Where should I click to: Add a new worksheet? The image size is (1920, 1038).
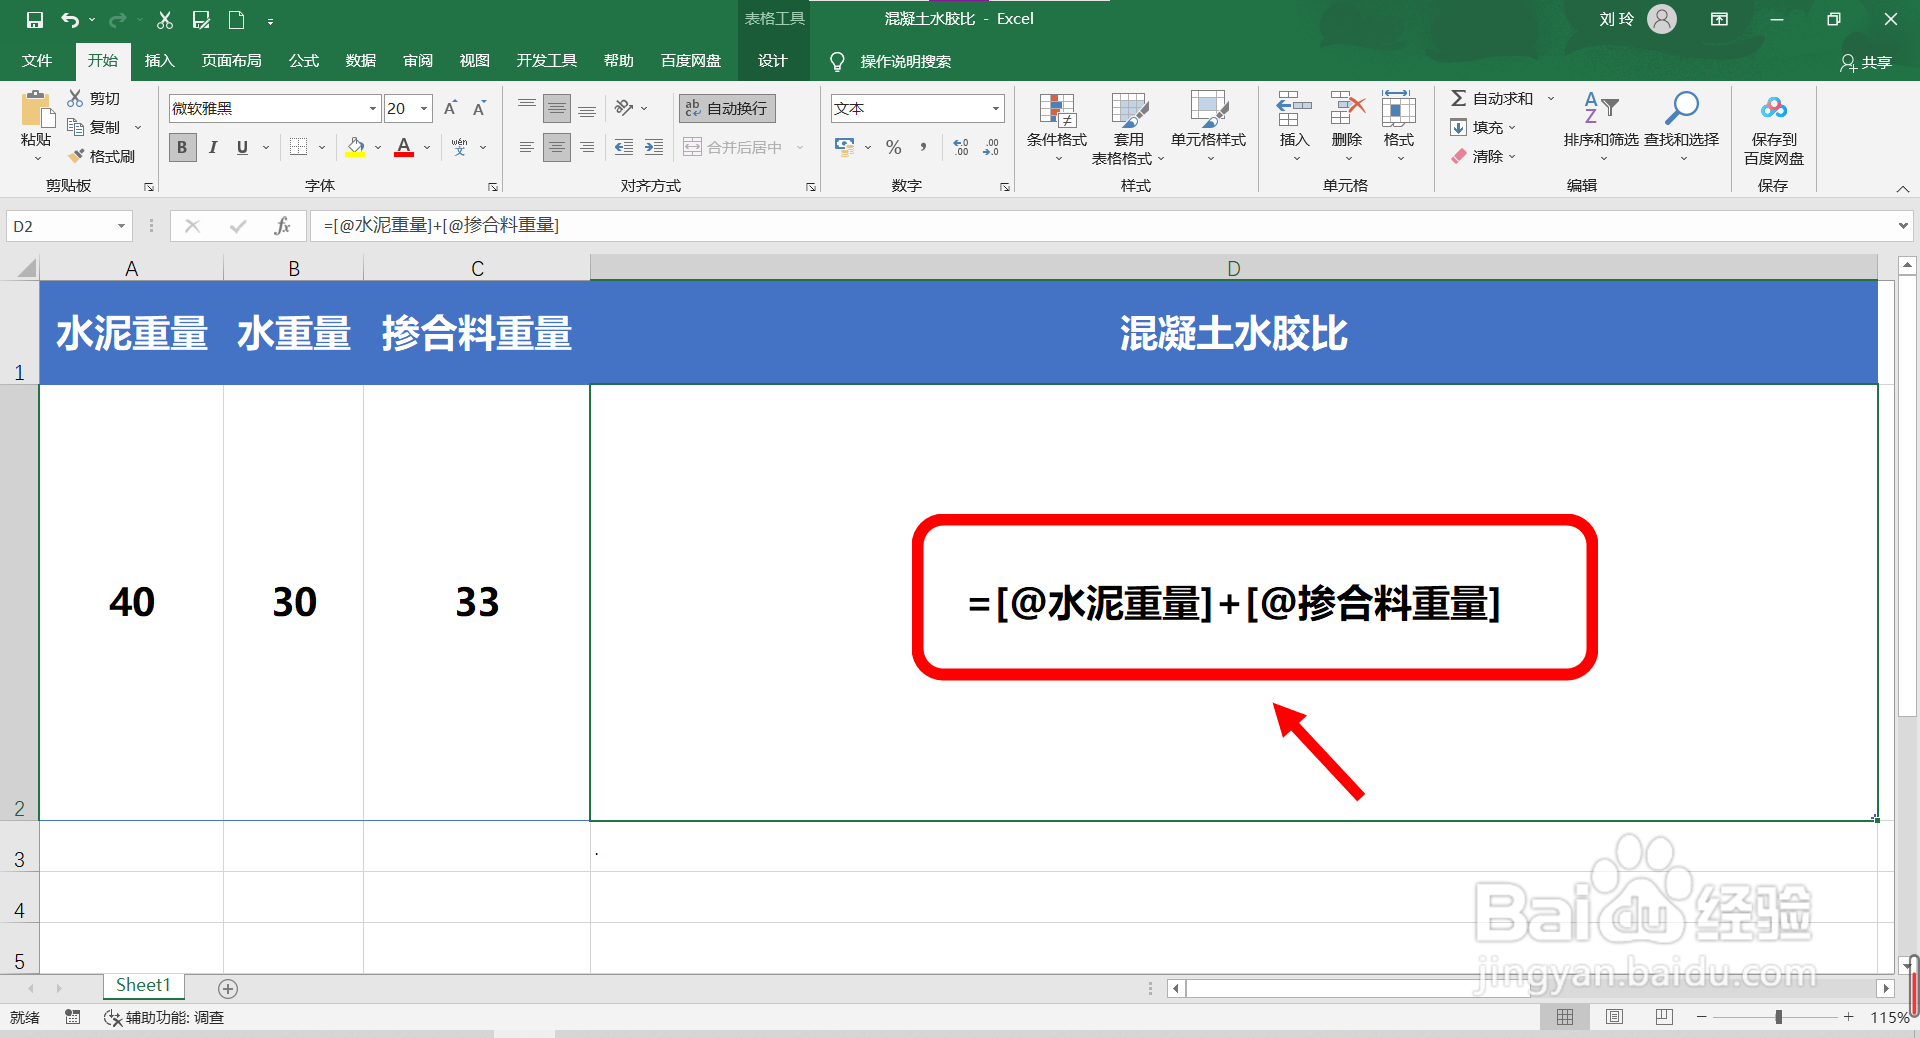click(x=227, y=988)
